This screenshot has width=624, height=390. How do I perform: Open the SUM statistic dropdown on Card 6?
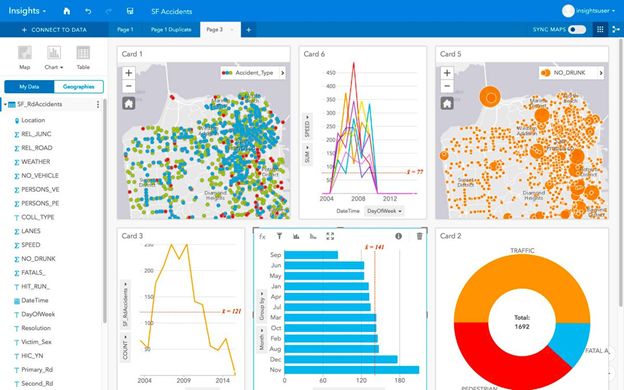coord(307,154)
